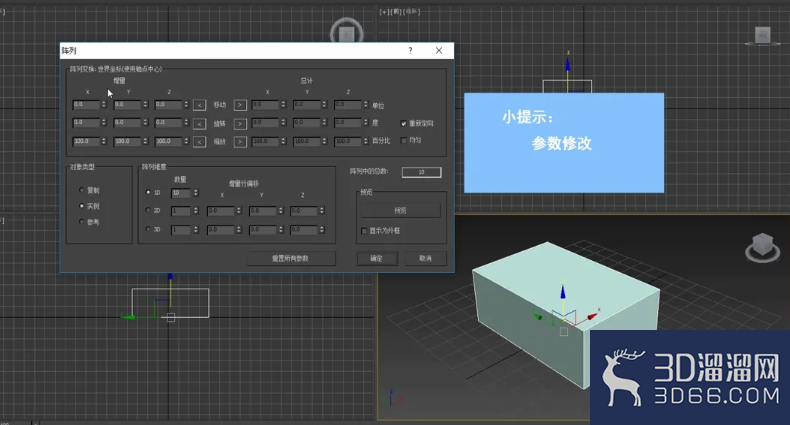The height and width of the screenshot is (425, 790).
Task: Click the left arrow beside 缩放 (Scale)
Action: coord(200,142)
